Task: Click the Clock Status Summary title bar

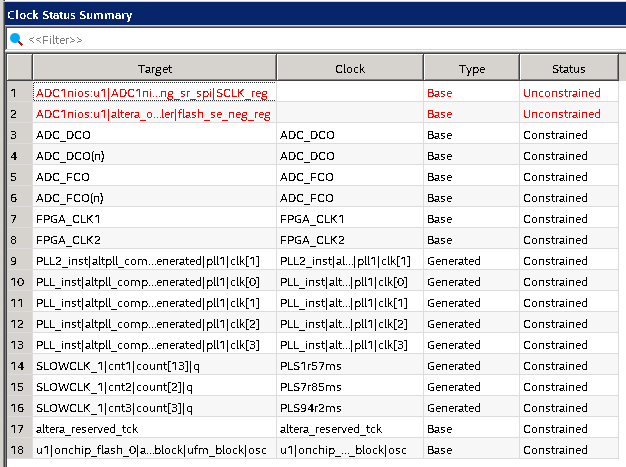Action: tap(300, 14)
